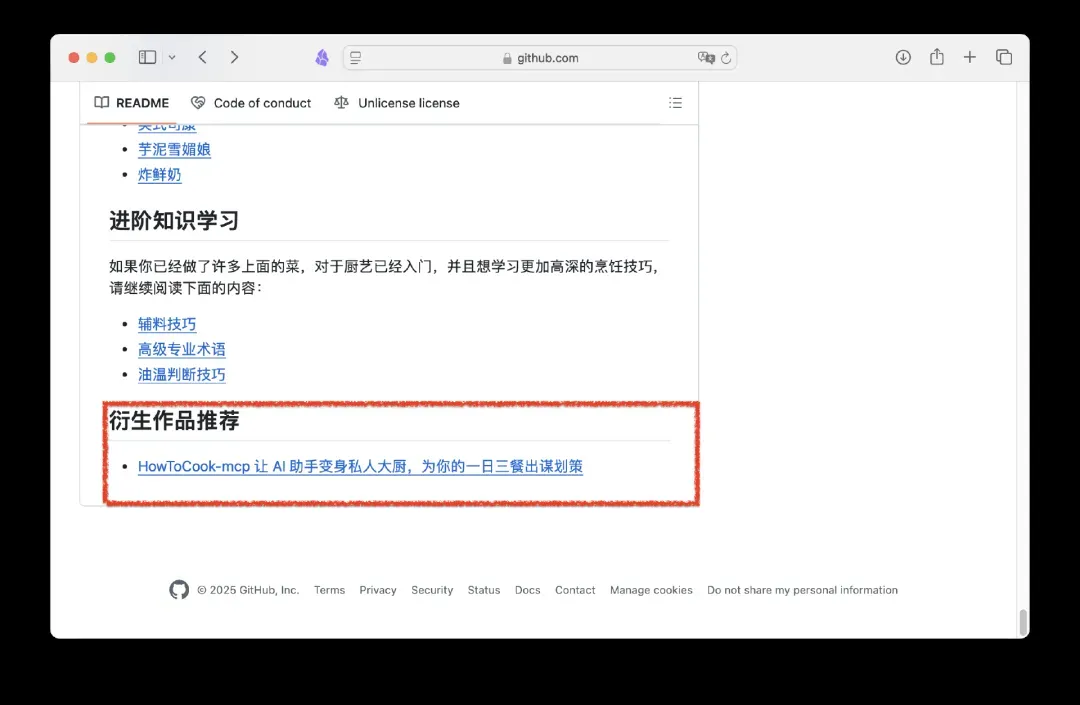Open the 炸鲜奶 recipe link
The image size is (1080, 705).
pos(159,175)
